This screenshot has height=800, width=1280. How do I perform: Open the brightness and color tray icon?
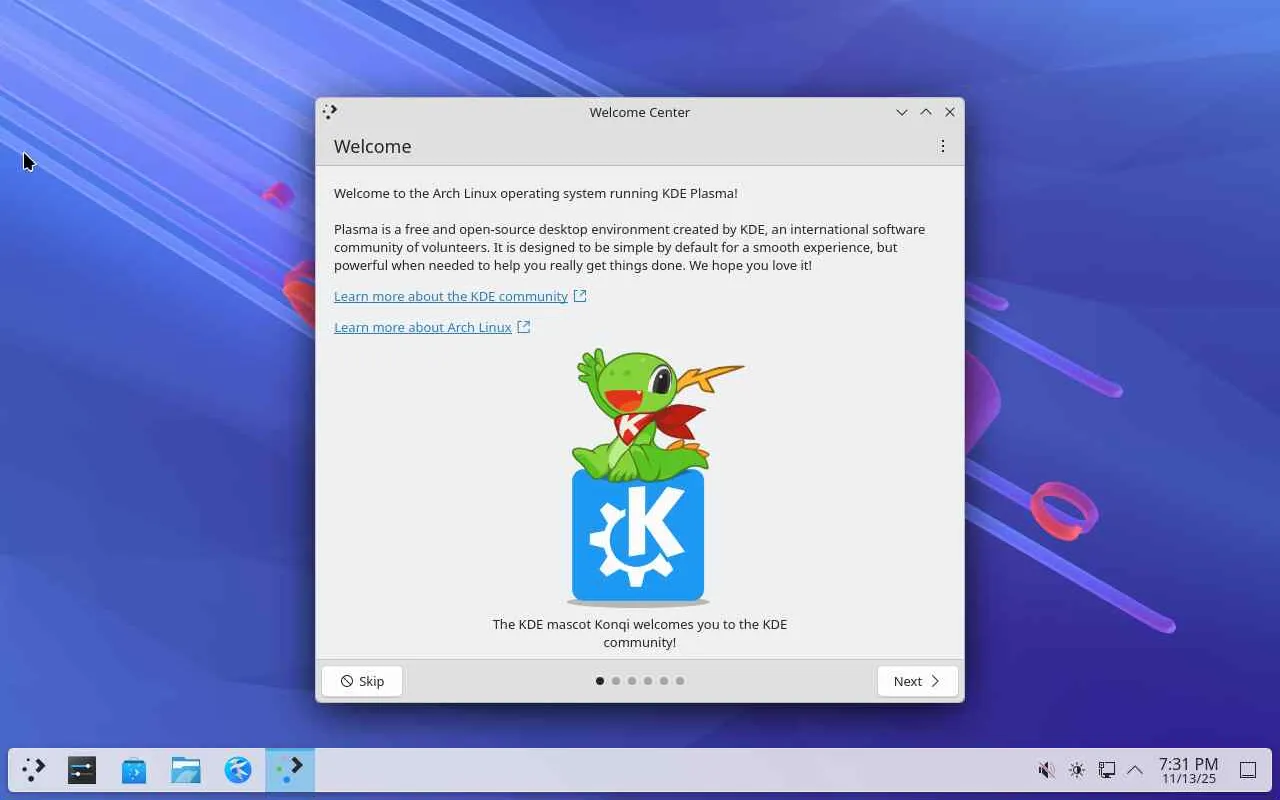pyautogui.click(x=1077, y=770)
